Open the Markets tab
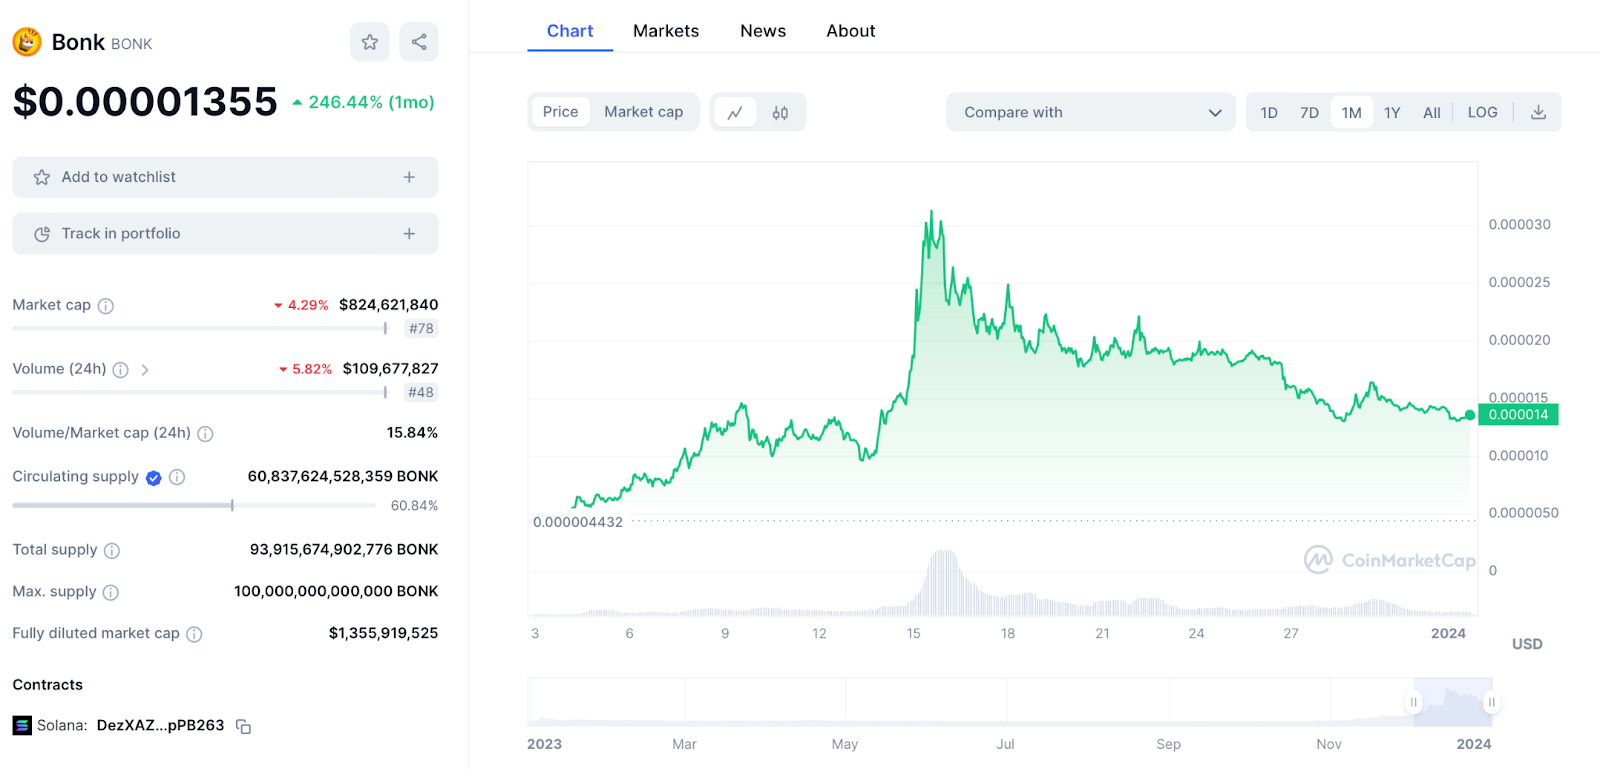 [x=666, y=31]
